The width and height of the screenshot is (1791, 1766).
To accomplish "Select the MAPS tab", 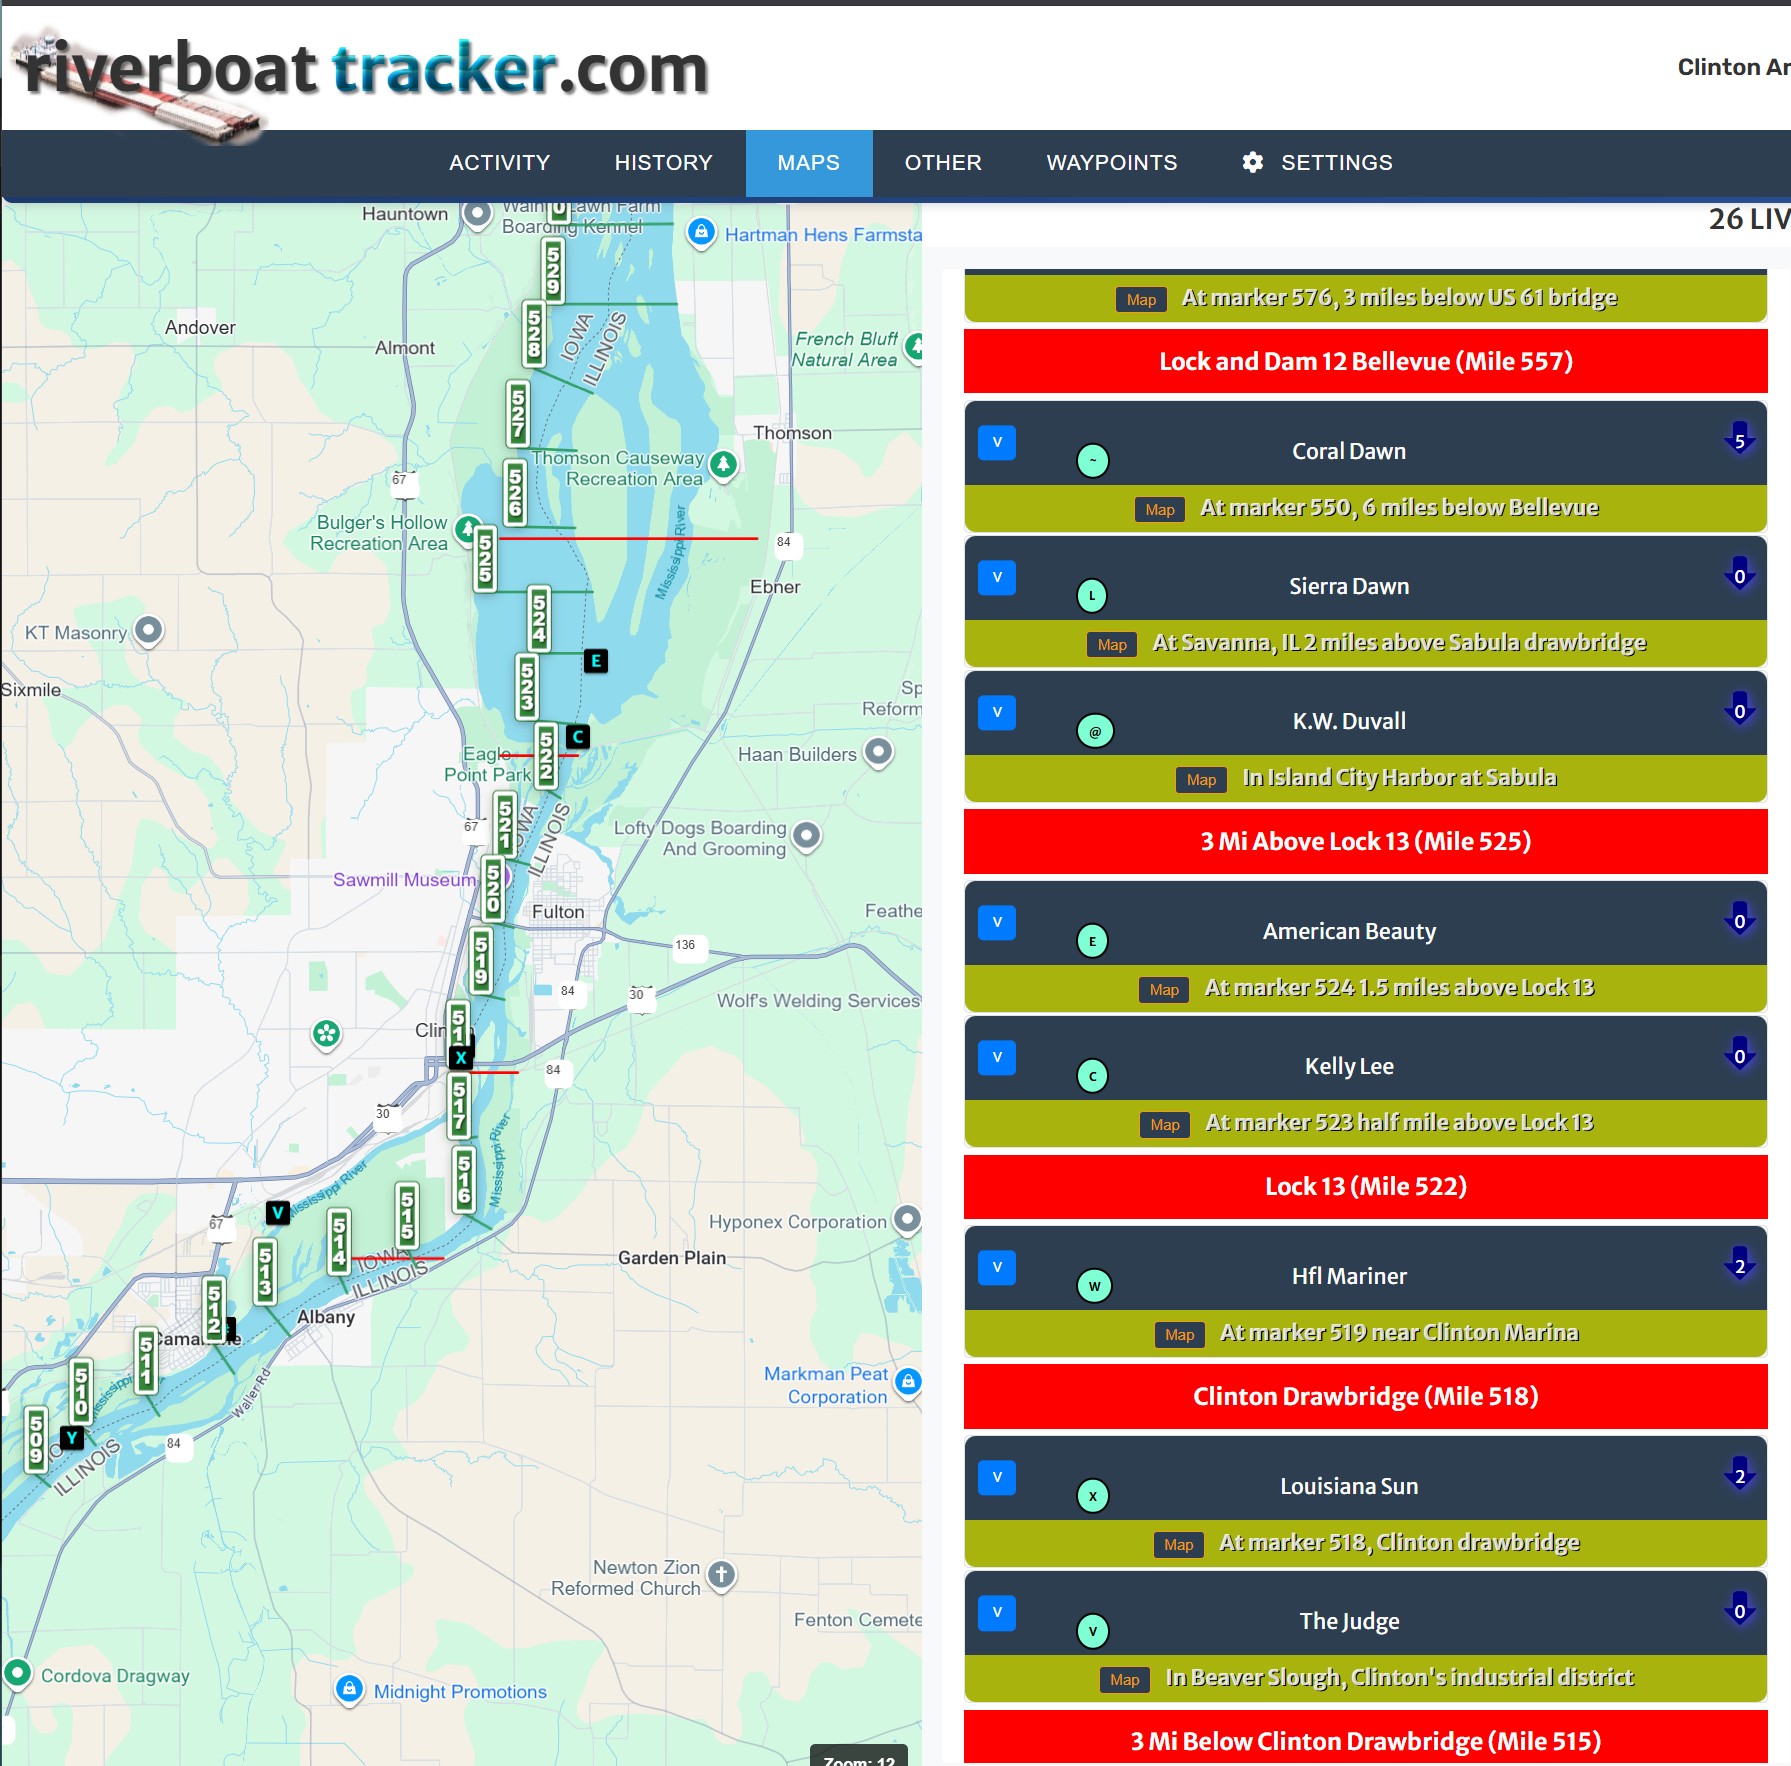I will 809,163.
